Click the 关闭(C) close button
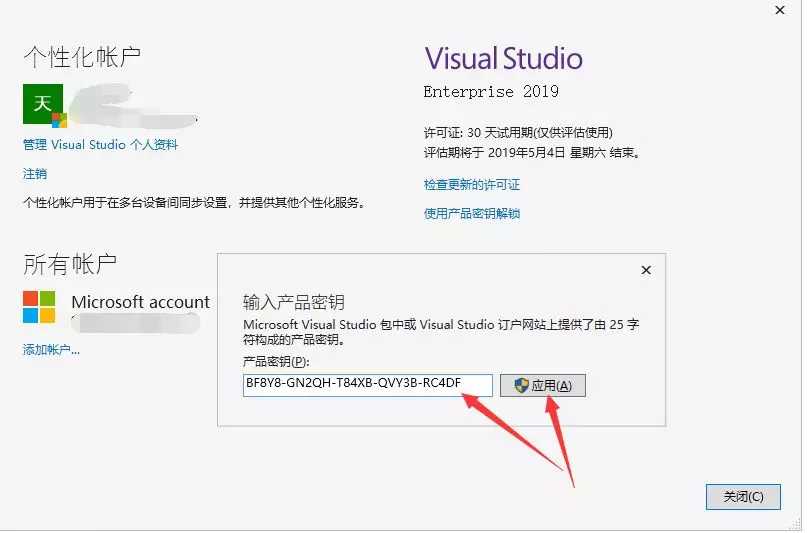The image size is (807, 533). coord(743,496)
